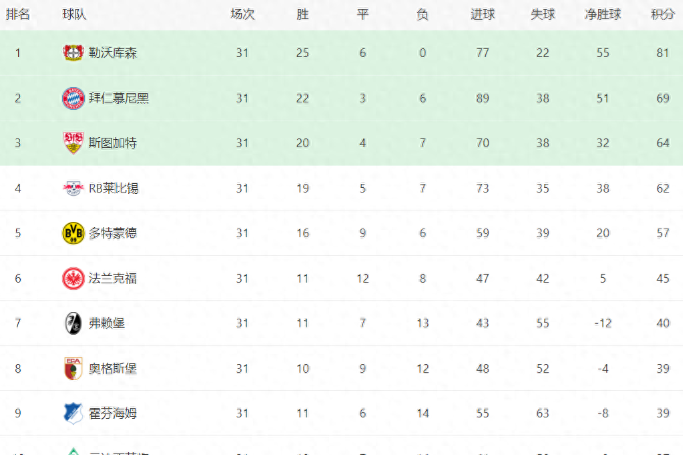Click the 场次 column header

(x=242, y=14)
